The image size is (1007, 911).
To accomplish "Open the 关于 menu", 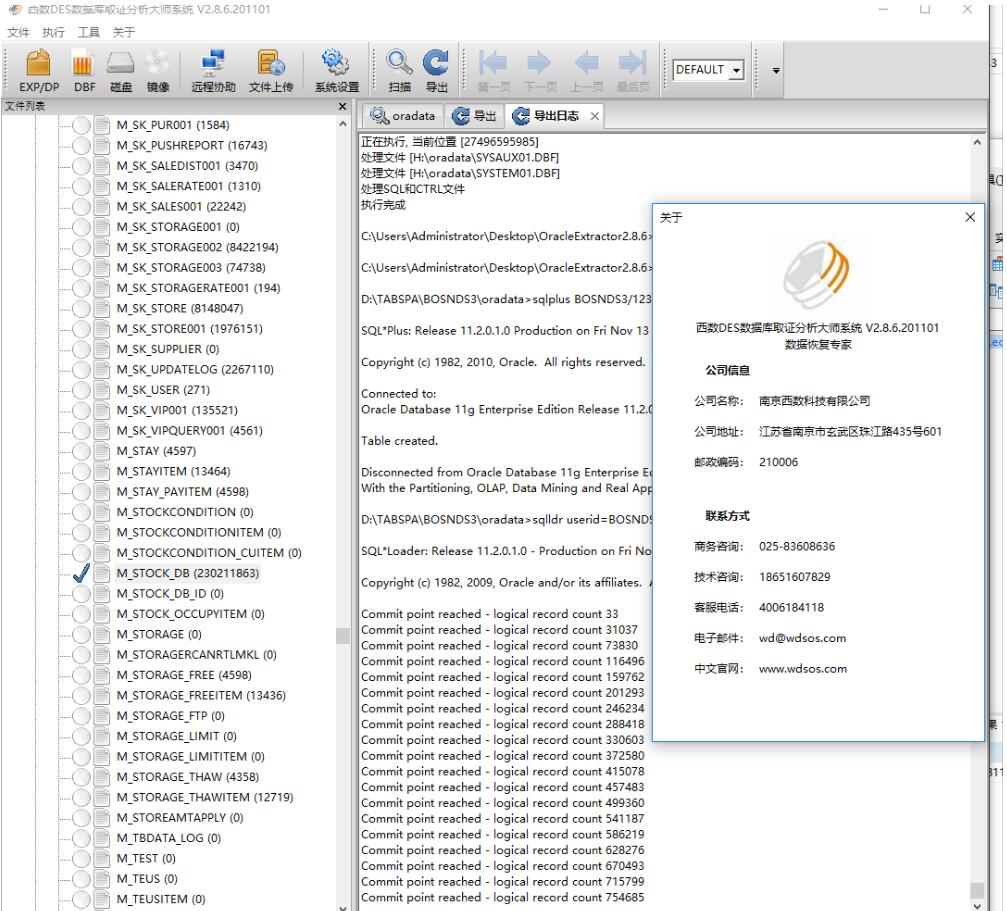I will click(124, 32).
